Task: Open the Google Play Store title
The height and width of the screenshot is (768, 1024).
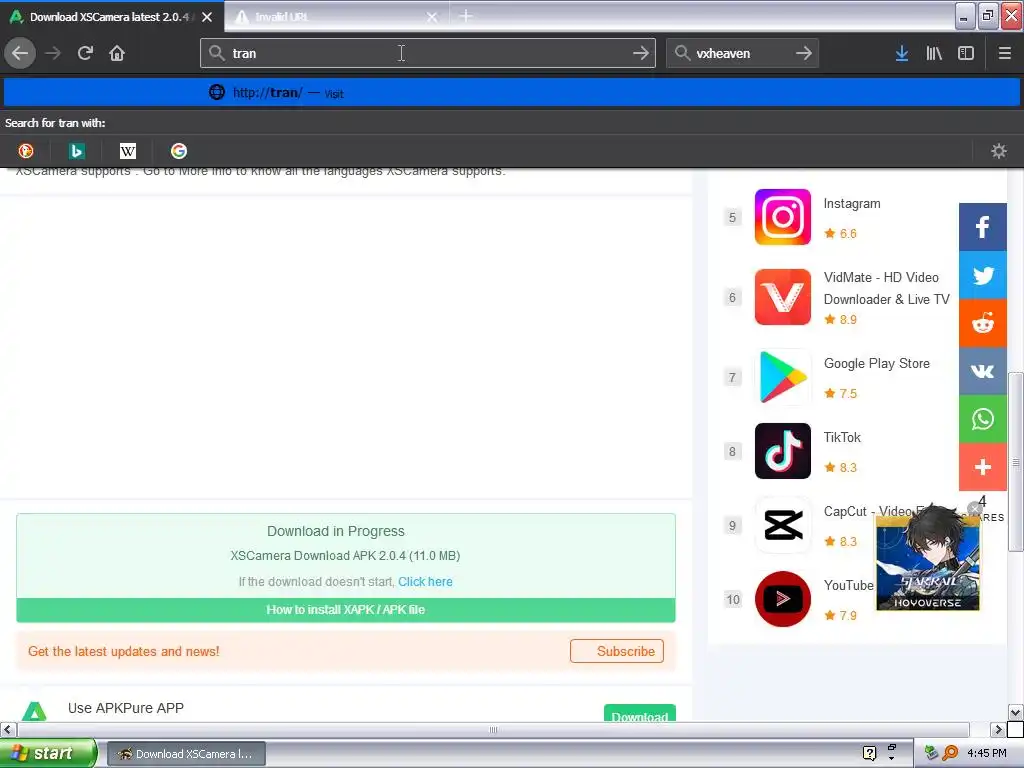Action: click(876, 363)
